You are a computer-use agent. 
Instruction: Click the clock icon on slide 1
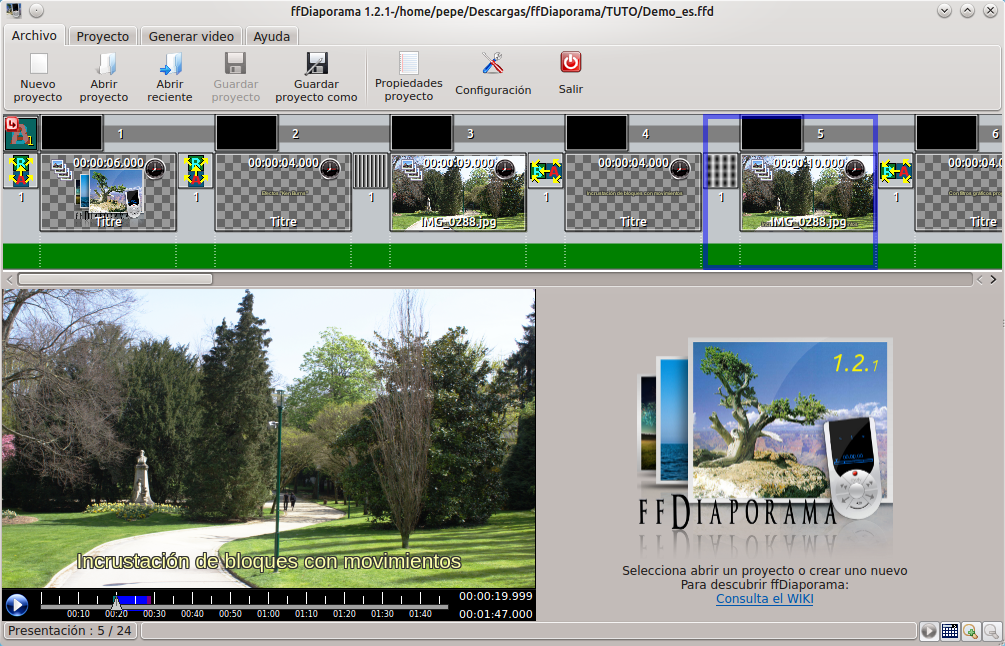pos(155,169)
